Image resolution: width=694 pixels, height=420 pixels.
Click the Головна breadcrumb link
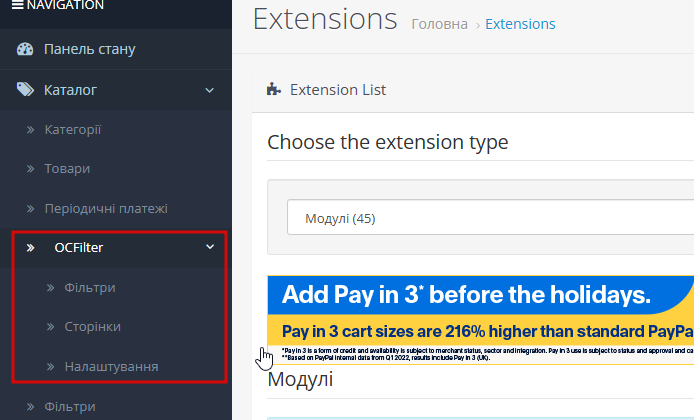coord(439,24)
